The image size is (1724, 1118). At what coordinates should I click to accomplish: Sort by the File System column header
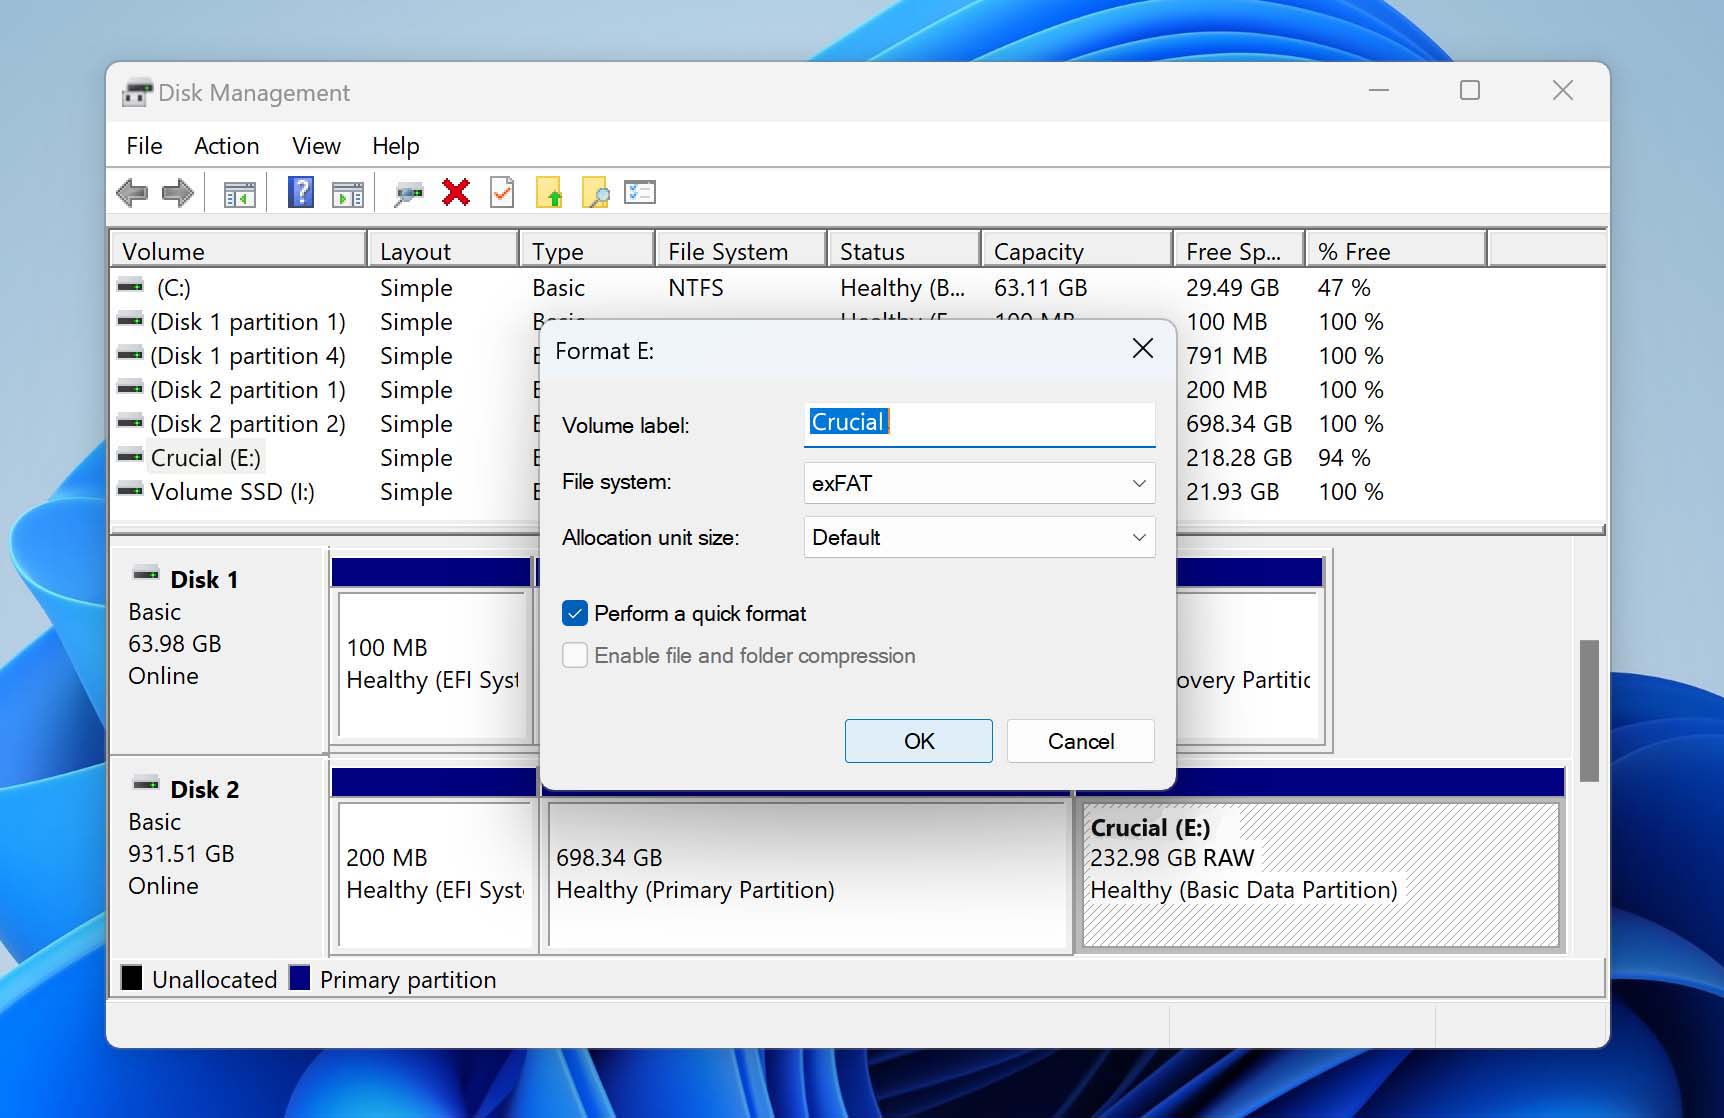[x=741, y=251]
